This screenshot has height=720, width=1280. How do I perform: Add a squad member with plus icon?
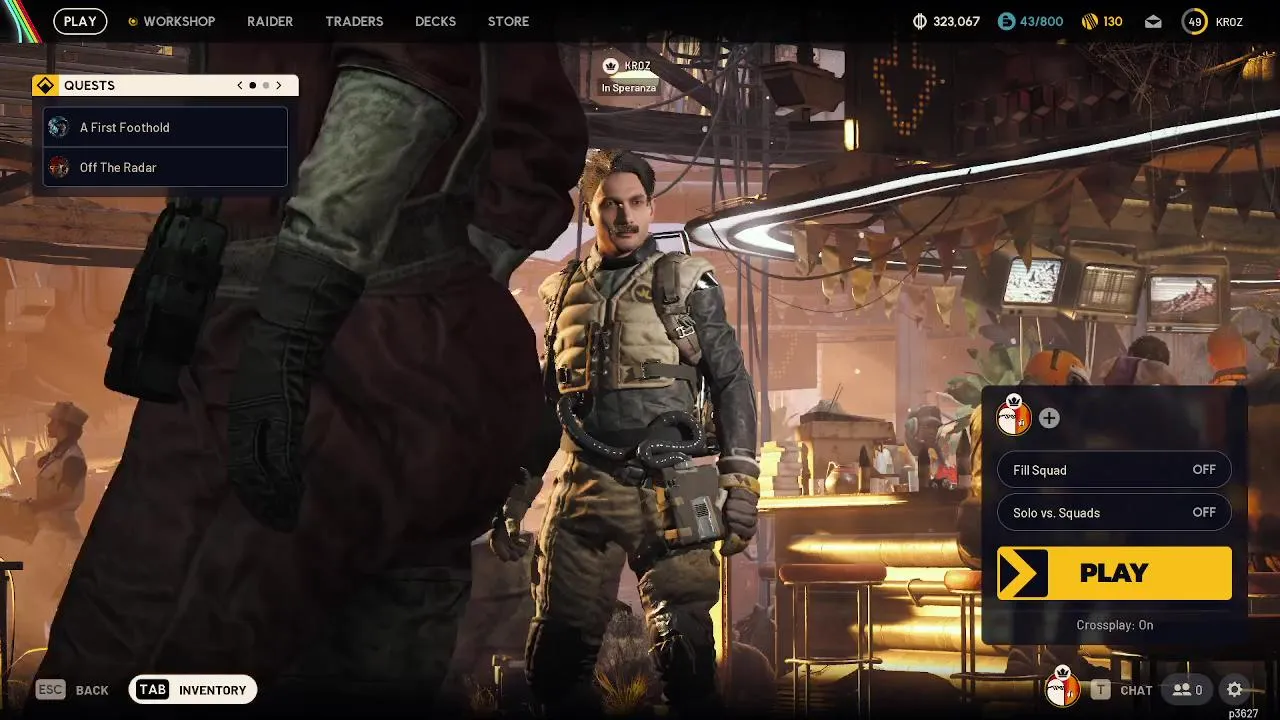click(1049, 418)
